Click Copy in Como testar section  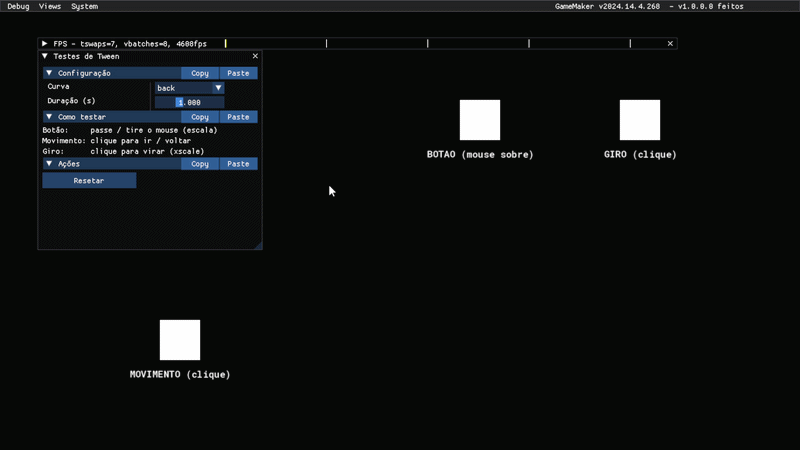[x=200, y=117]
